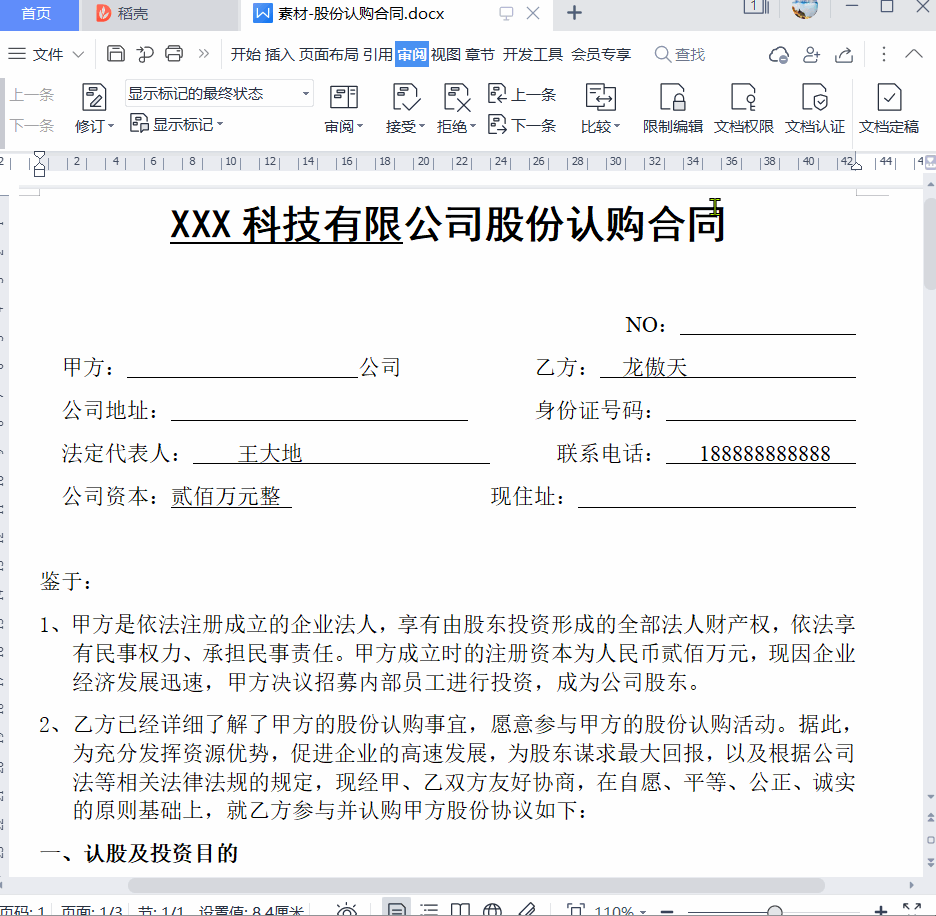936x916 pixels.
Task: Open the 章节 ribbon tab
Action: click(x=479, y=54)
